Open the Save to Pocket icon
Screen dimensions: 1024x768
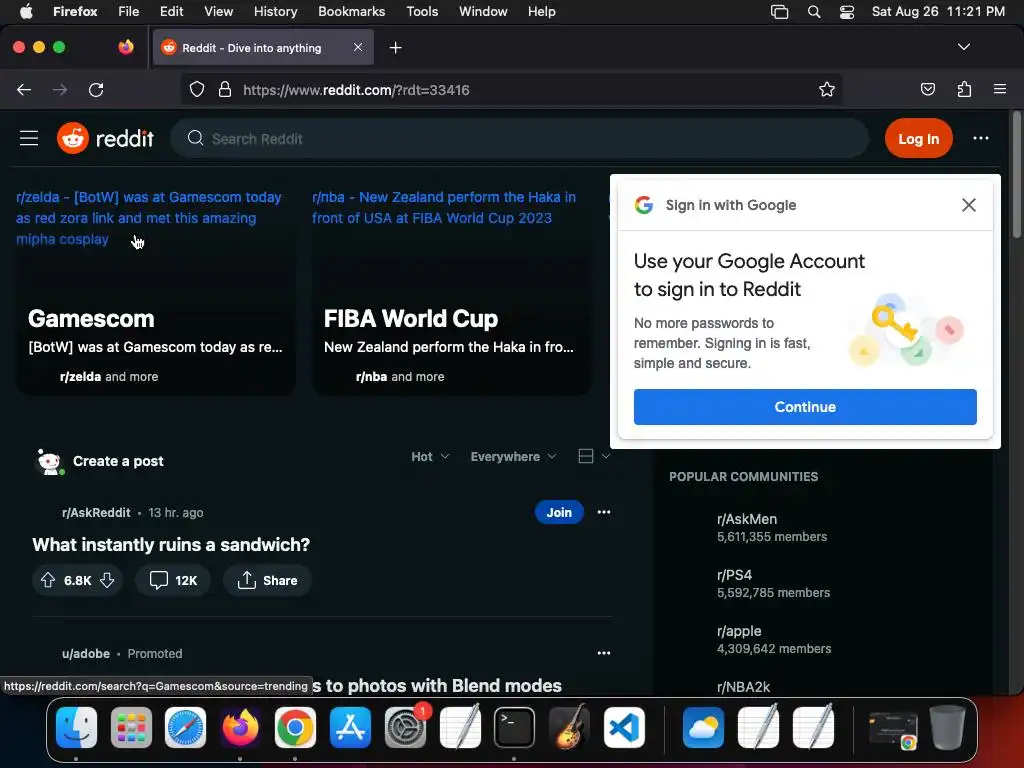927,89
